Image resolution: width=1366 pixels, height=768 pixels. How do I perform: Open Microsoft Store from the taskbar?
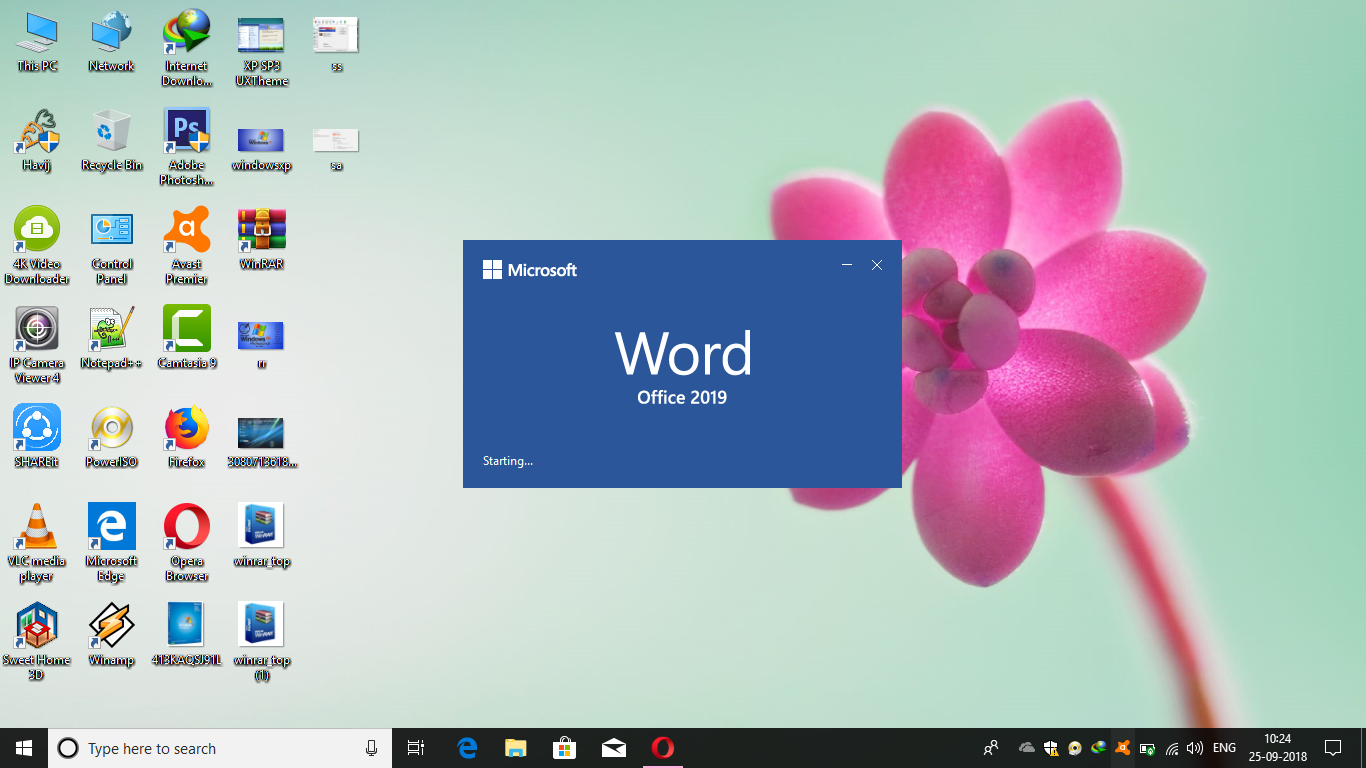coord(565,748)
